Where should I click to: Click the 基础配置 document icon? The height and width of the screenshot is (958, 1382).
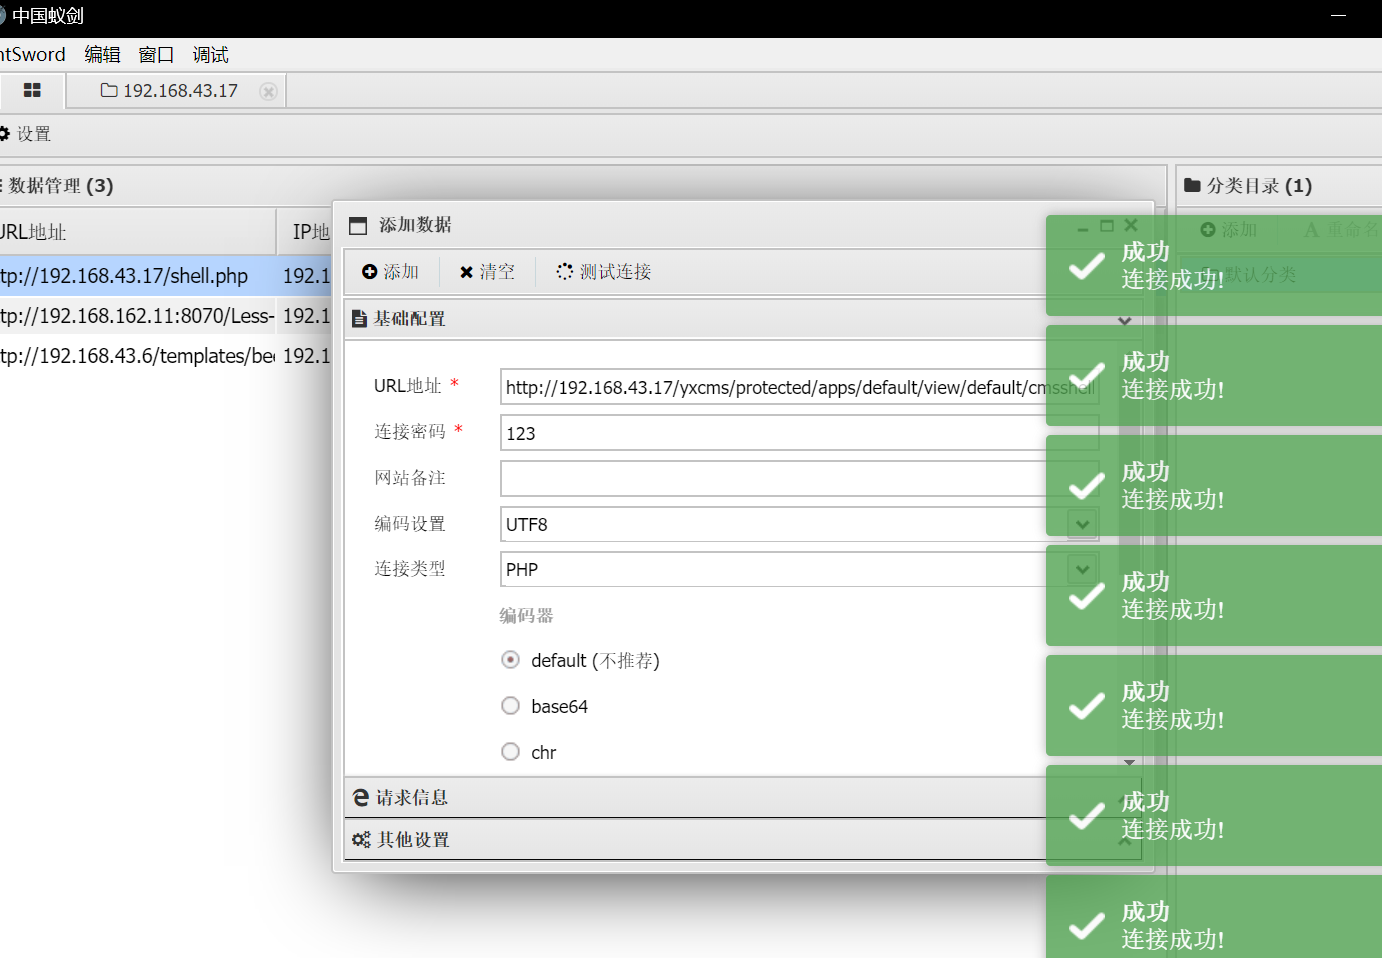pyautogui.click(x=359, y=319)
